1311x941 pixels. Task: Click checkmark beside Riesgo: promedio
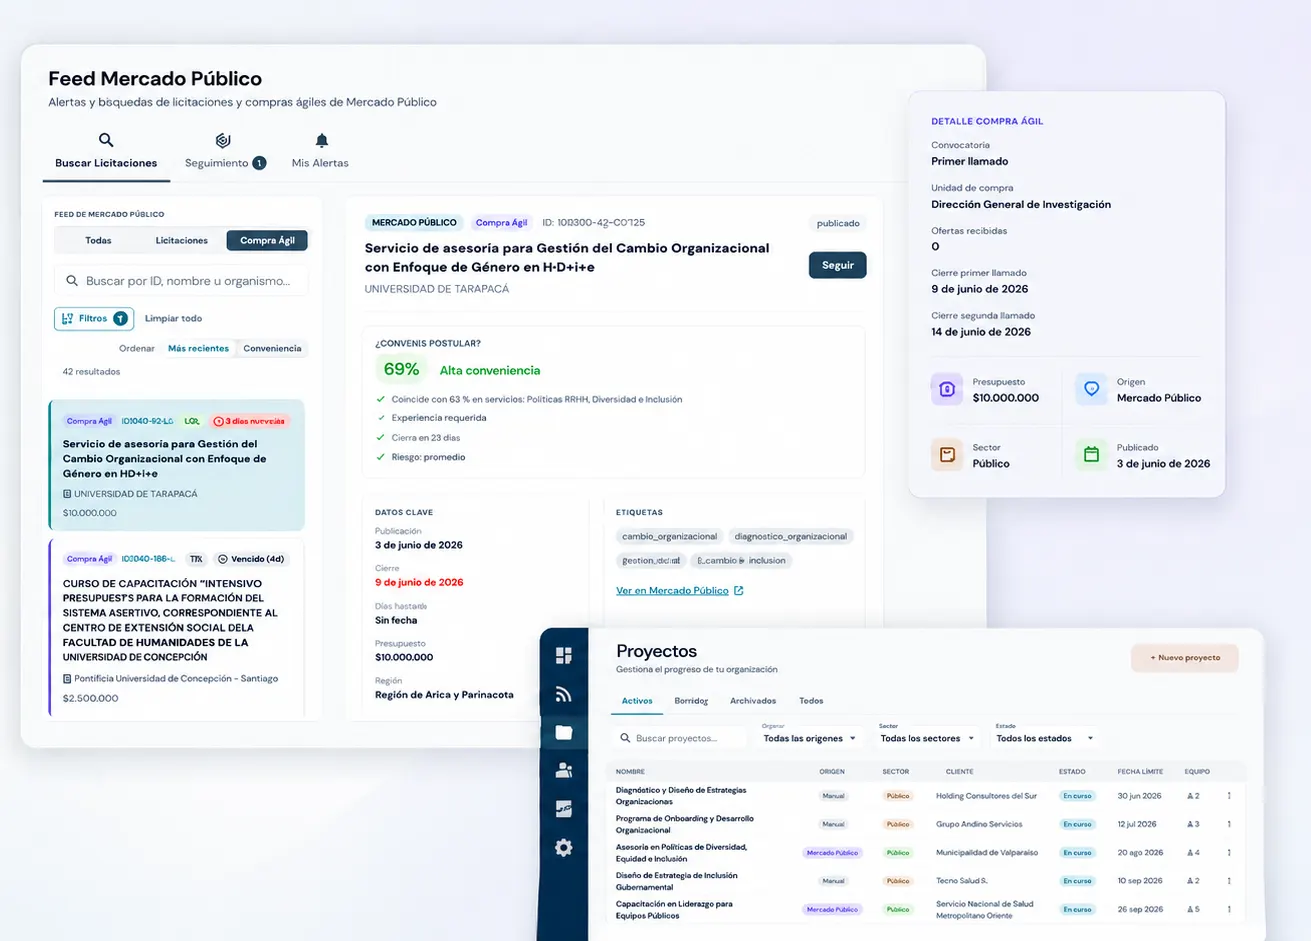[380, 457]
